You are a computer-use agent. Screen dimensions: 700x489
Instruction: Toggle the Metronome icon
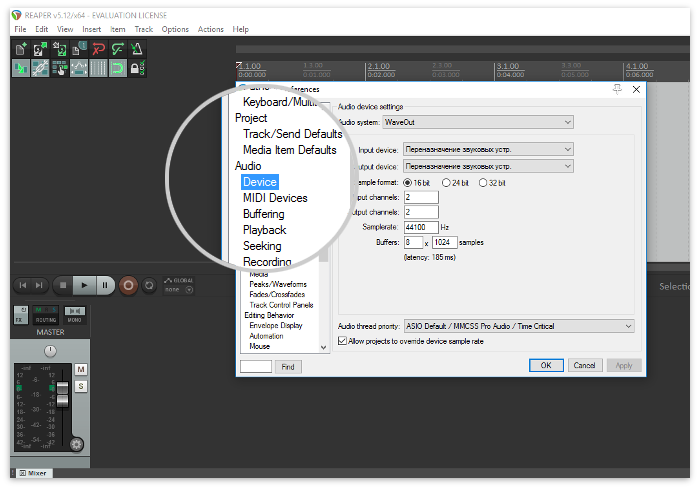coord(137,49)
